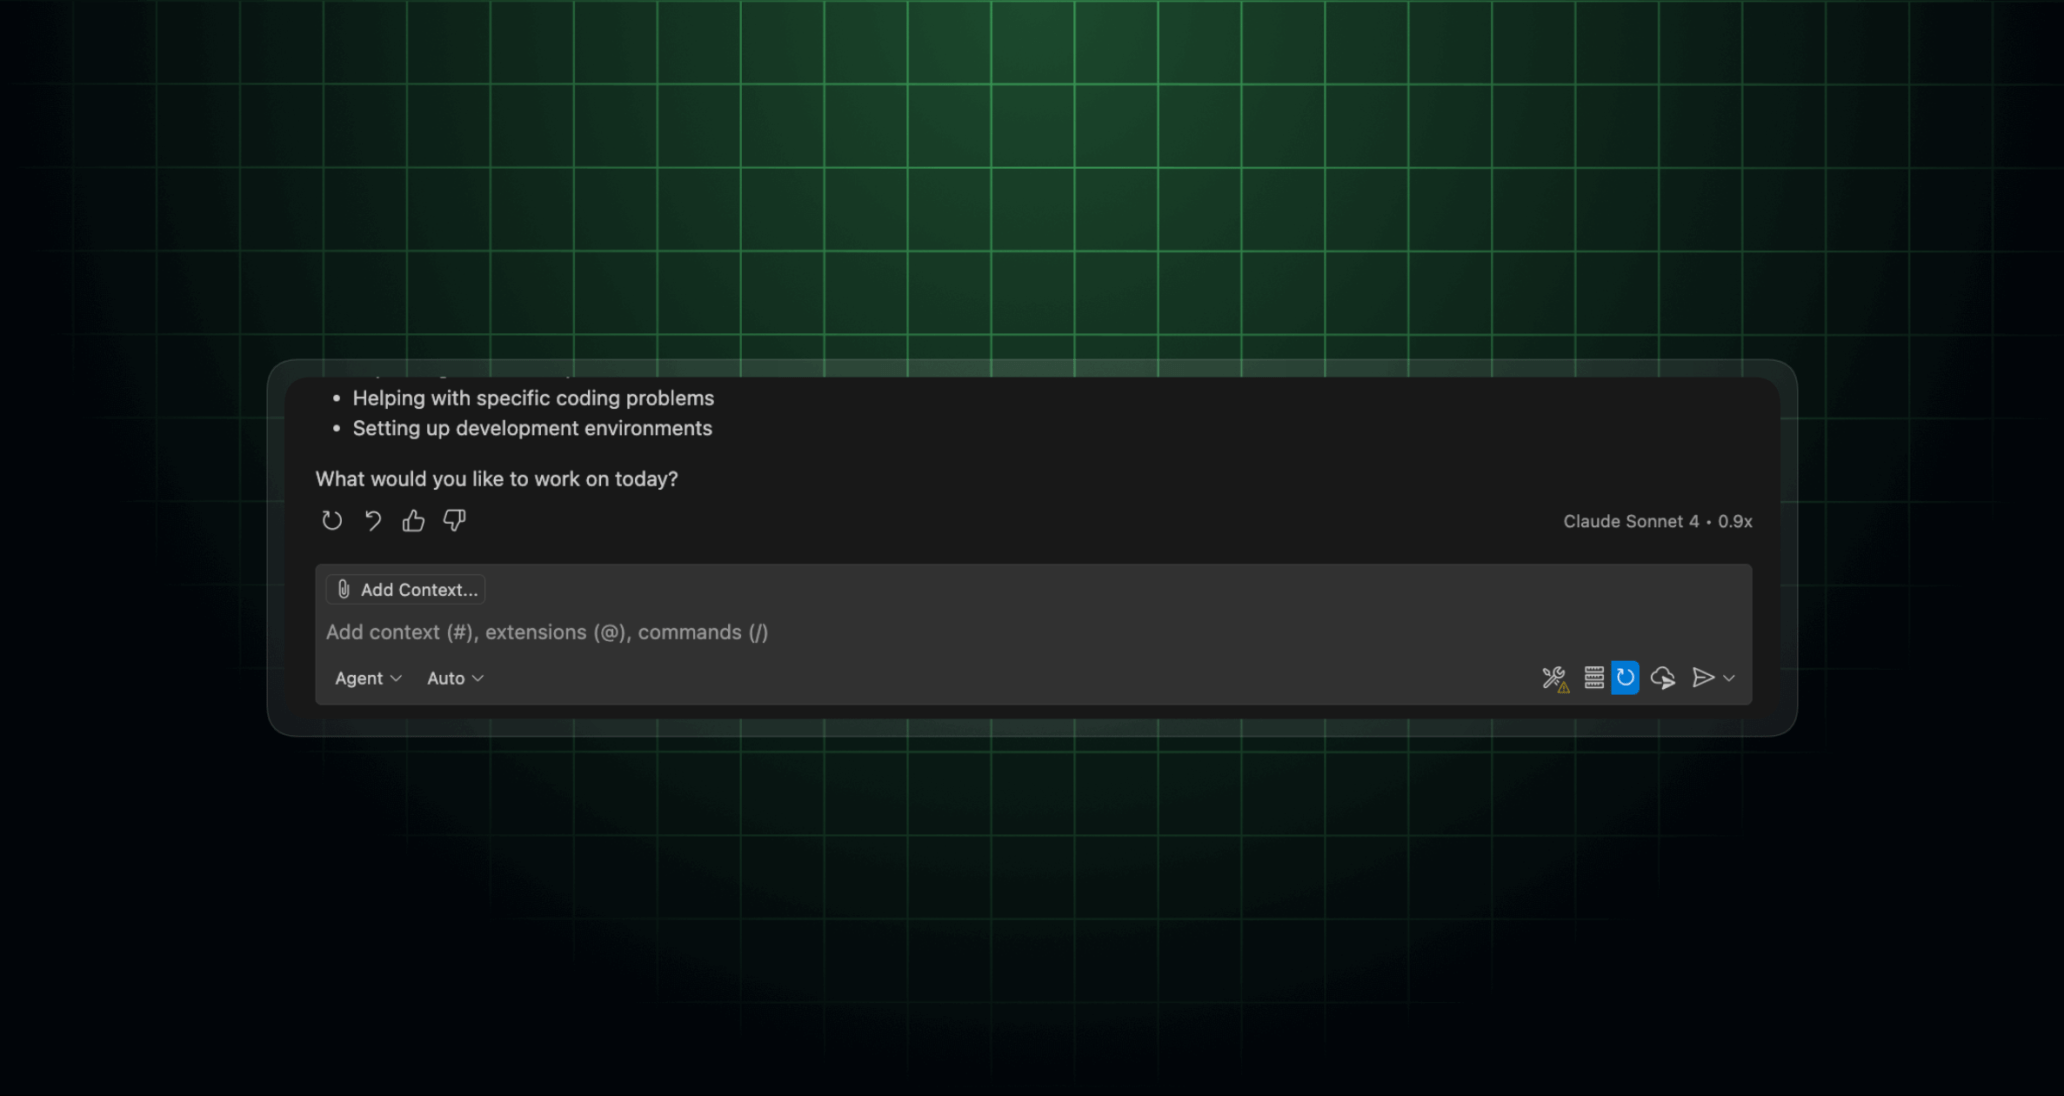Open the configure tools wrench icon
Image resolution: width=2064 pixels, height=1096 pixels.
click(1552, 677)
